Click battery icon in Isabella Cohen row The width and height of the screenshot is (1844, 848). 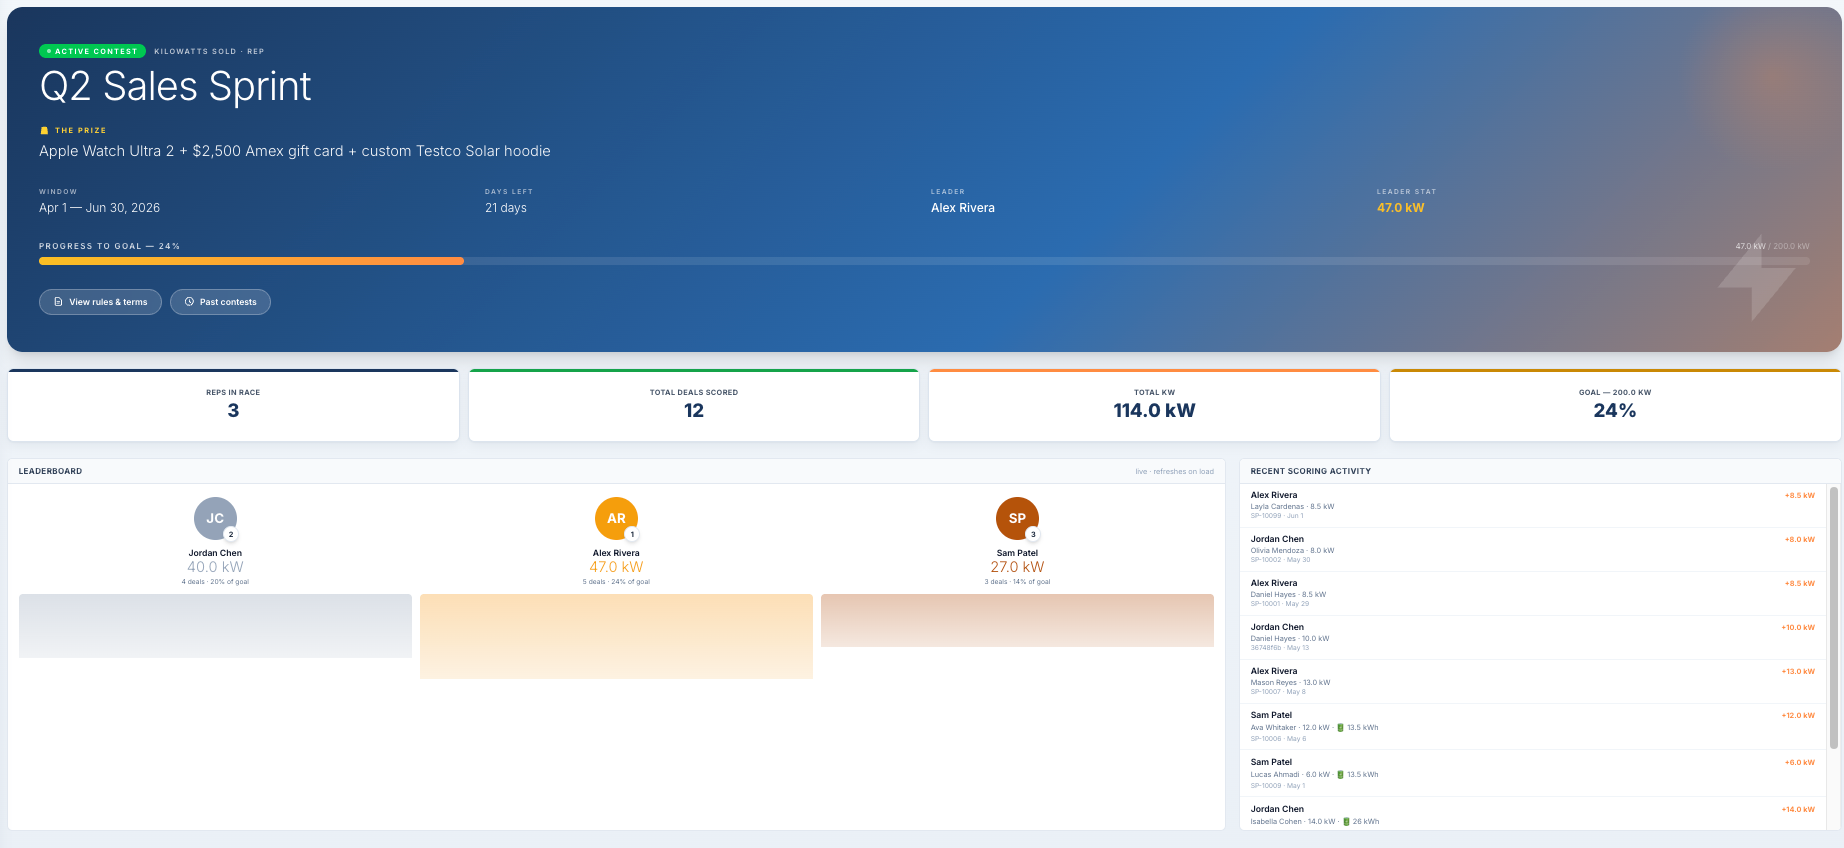pyautogui.click(x=1346, y=822)
